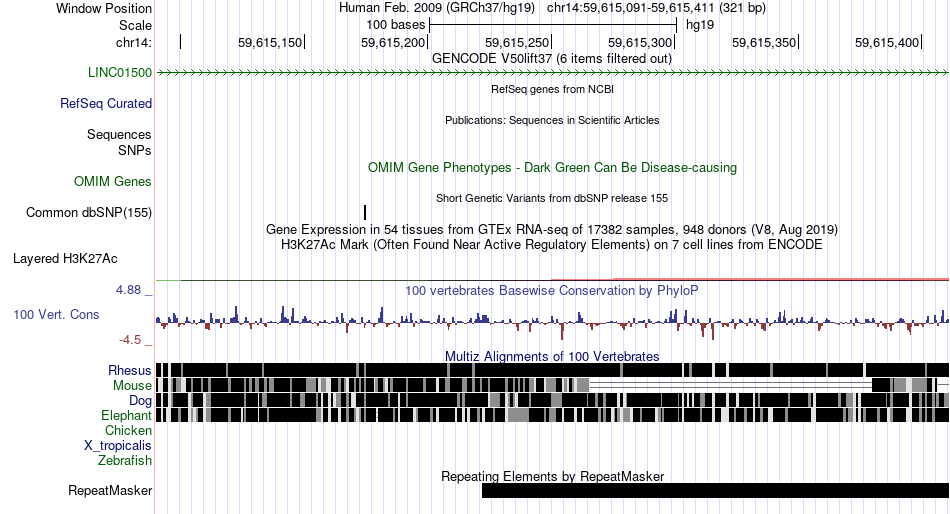
Task: Select the OMIM Genes track label
Action: (x=113, y=181)
